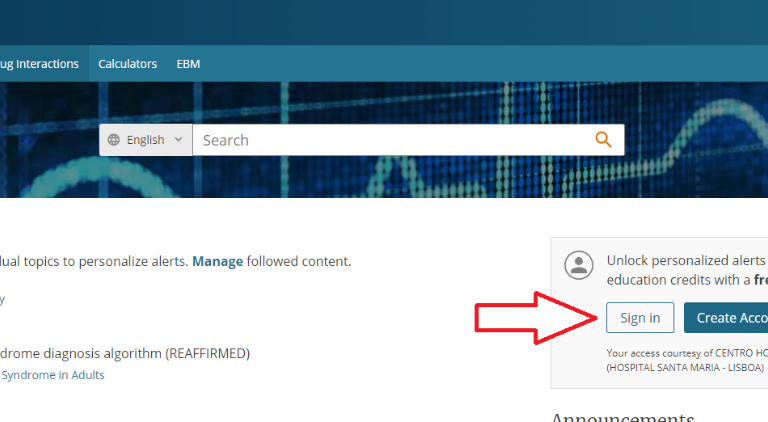The height and width of the screenshot is (422, 768).
Task: Click the HOSPITAL SANTA MARIA - LISBOA text
Action: click(x=685, y=368)
